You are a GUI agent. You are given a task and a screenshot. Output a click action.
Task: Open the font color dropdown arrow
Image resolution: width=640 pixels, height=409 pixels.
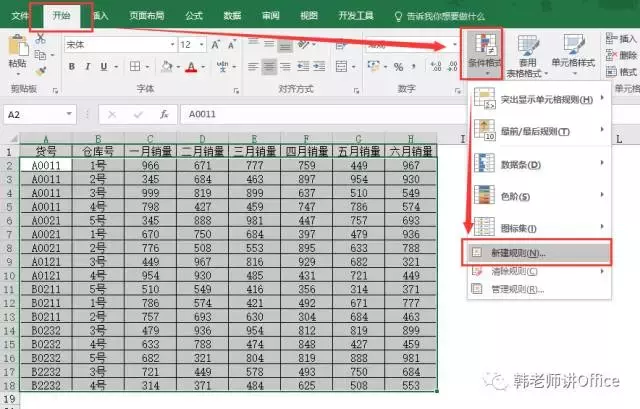click(203, 67)
